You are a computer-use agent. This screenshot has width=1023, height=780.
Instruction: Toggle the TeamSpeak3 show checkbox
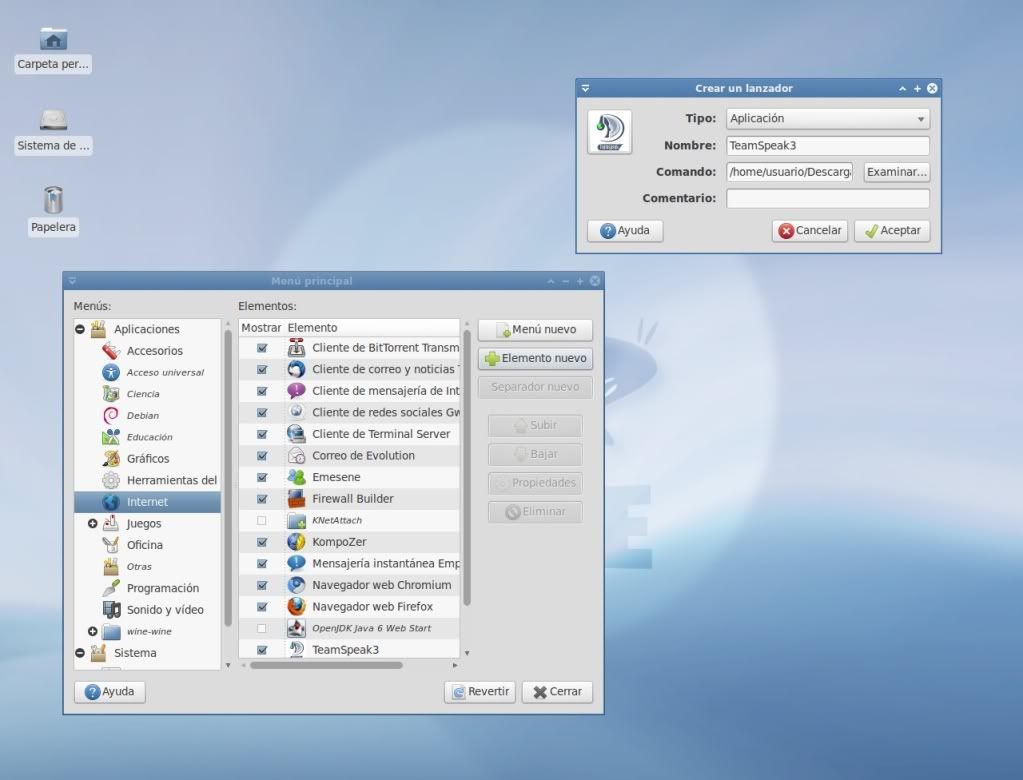[x=262, y=650]
